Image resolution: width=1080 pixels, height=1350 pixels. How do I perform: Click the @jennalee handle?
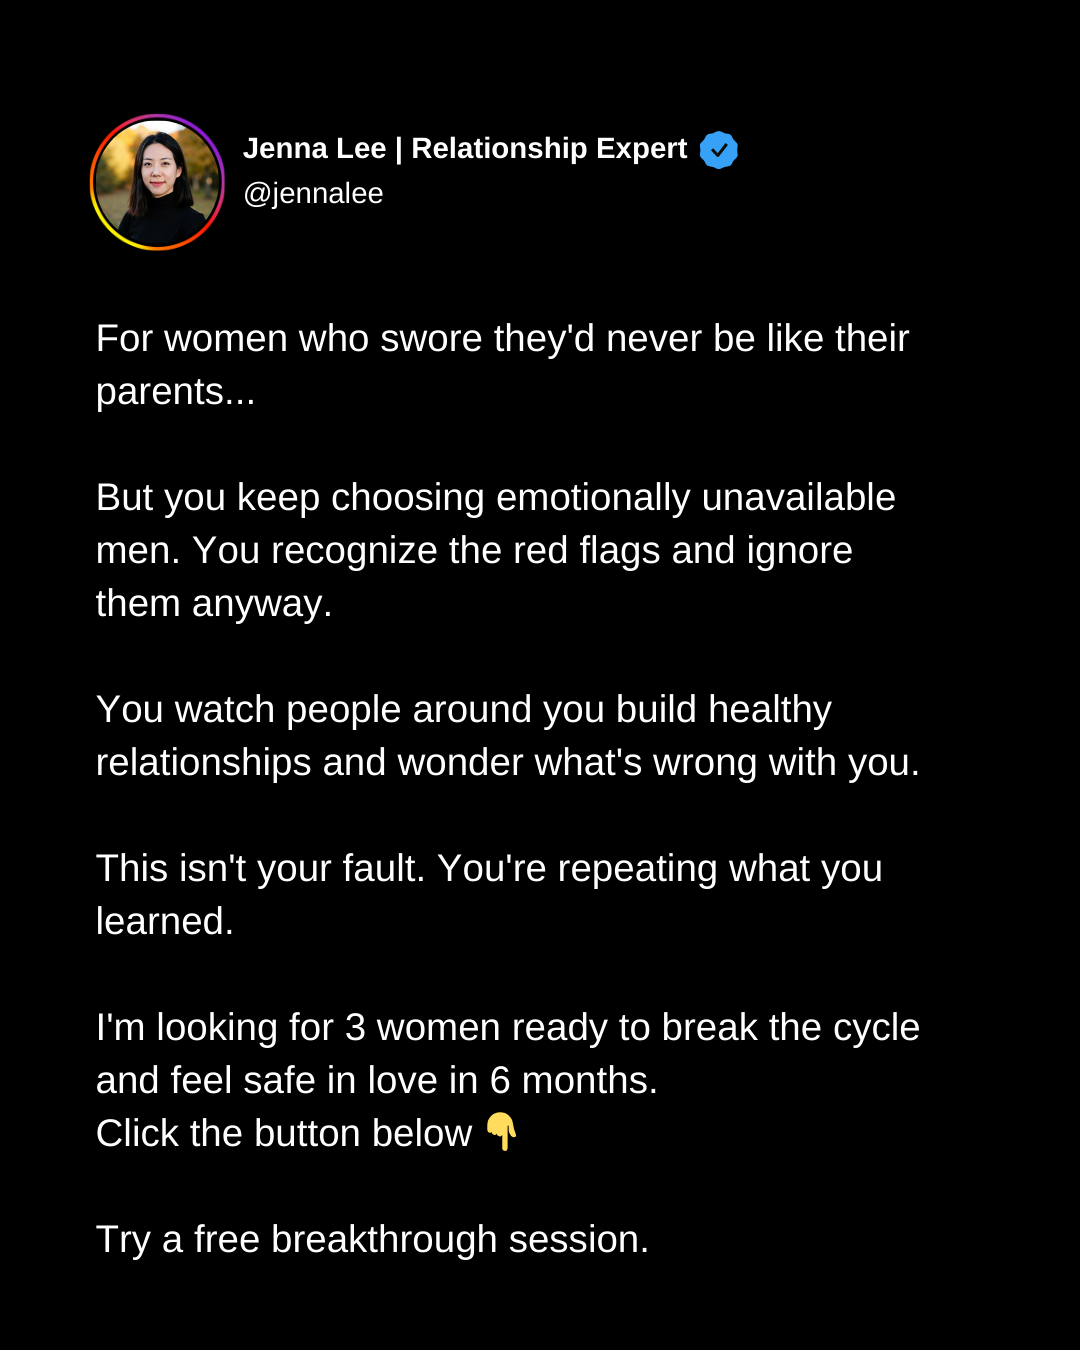coord(313,193)
